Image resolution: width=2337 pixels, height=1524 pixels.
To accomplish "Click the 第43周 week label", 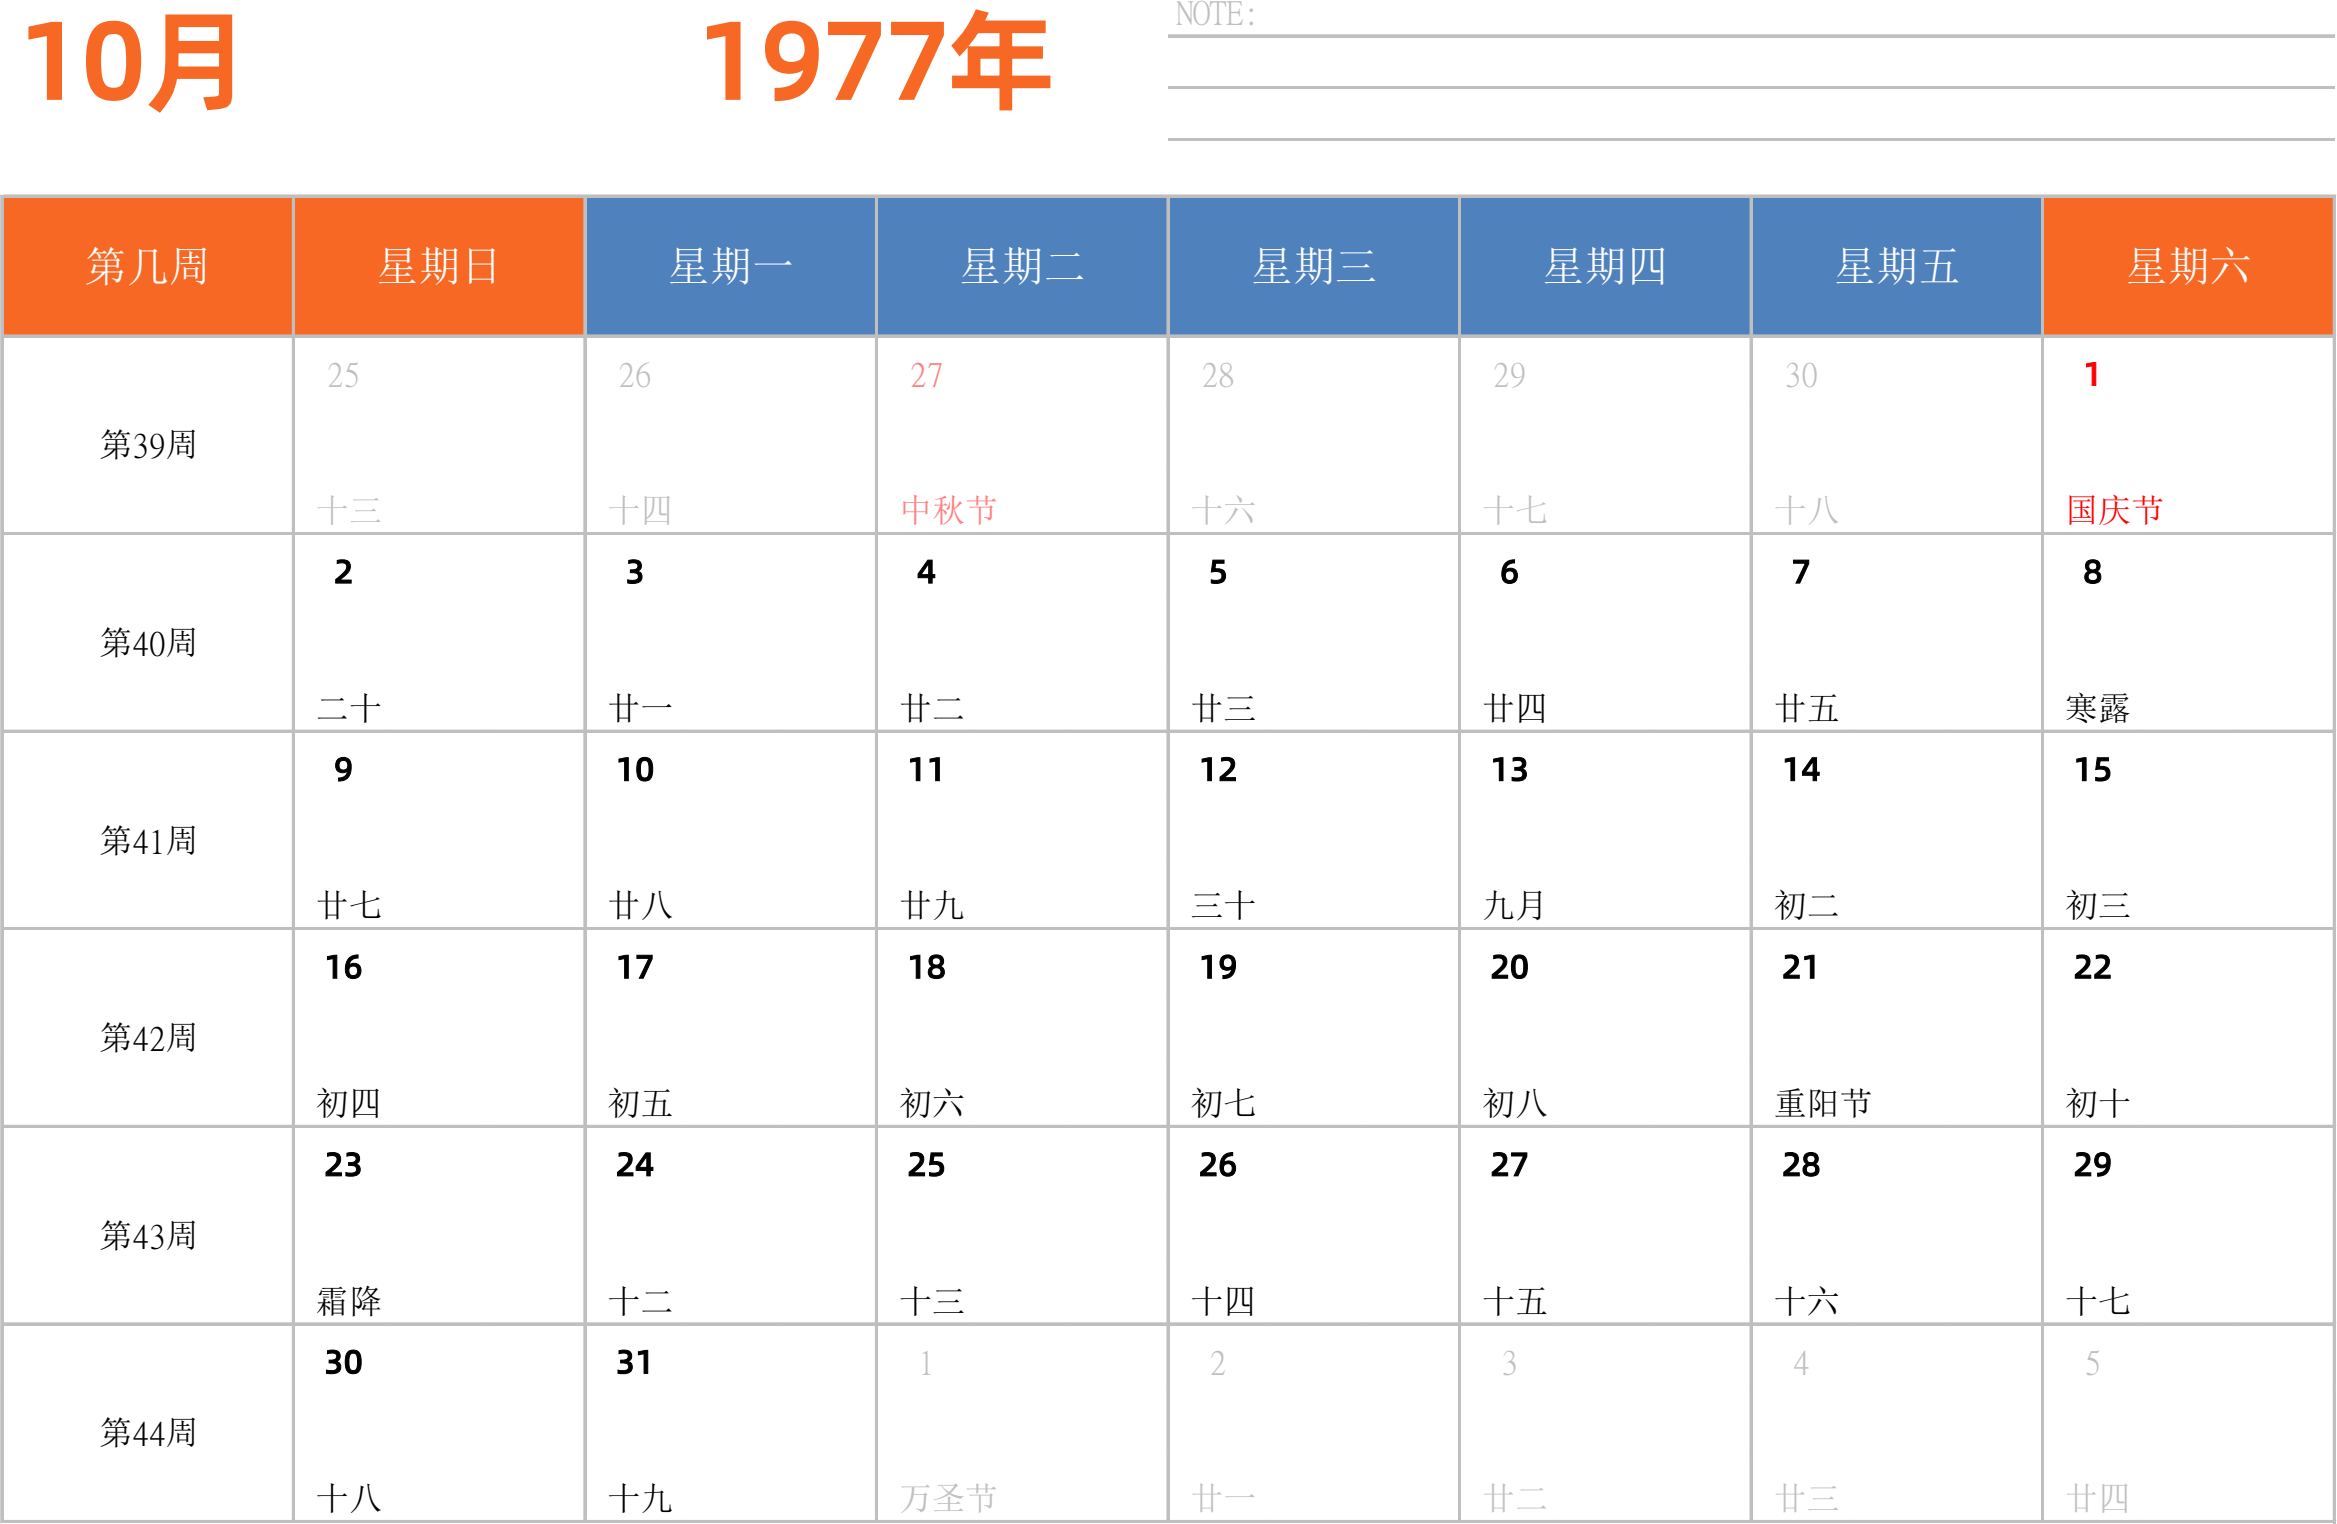I will tap(148, 1236).
